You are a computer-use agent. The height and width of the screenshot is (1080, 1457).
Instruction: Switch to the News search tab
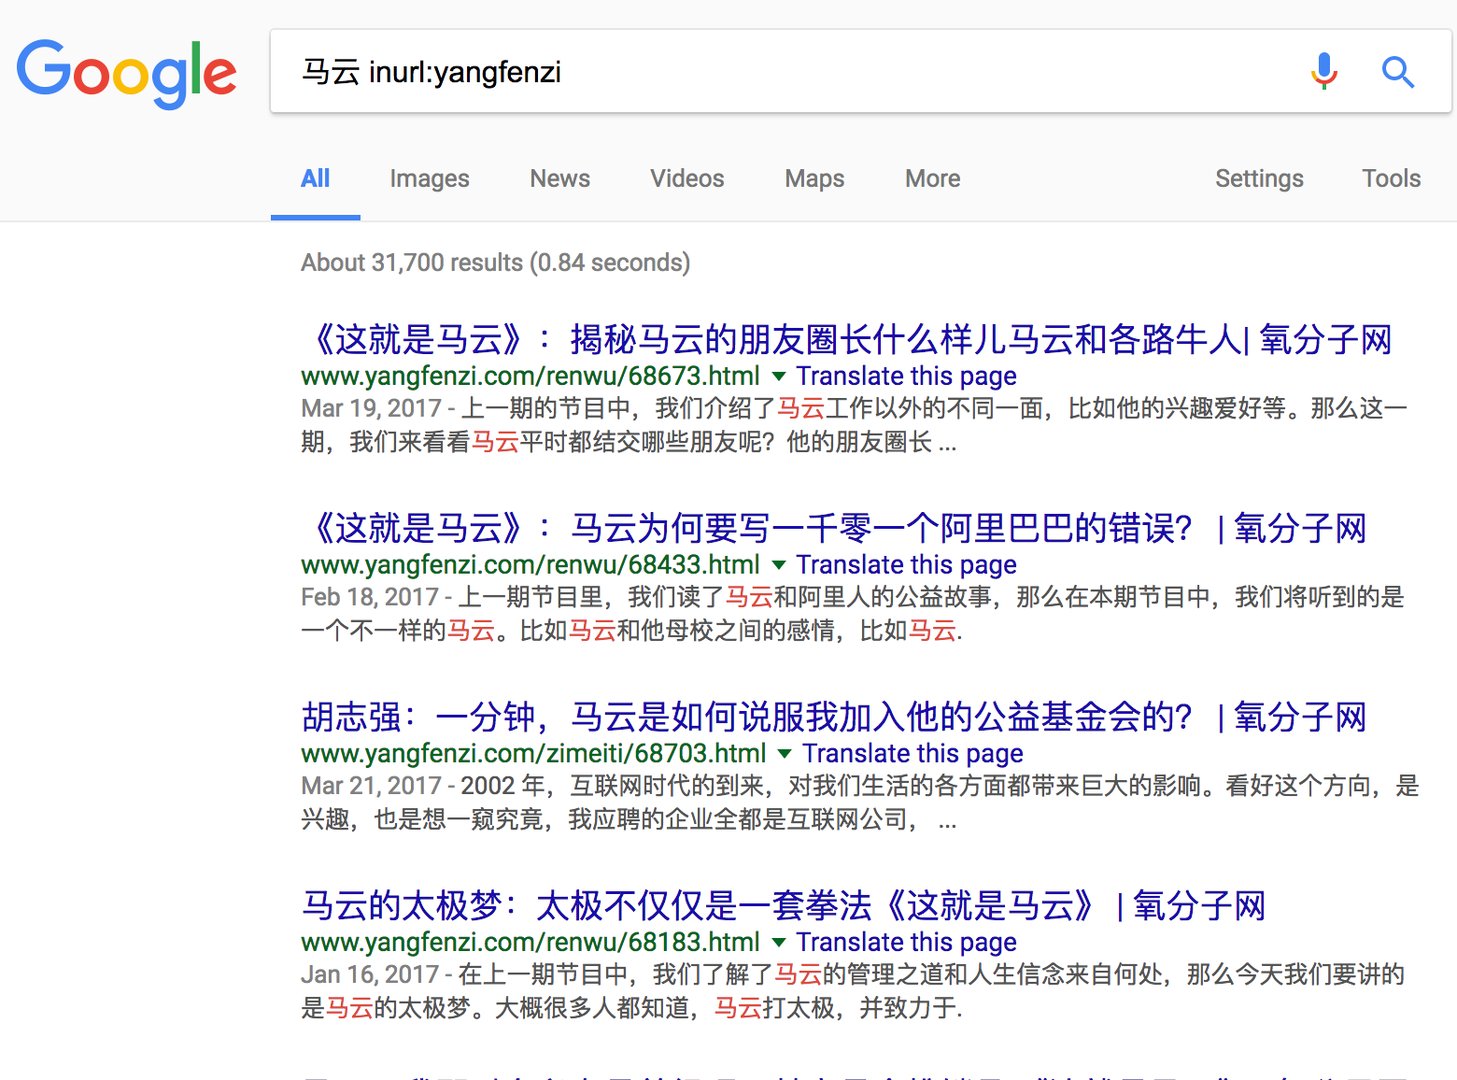[x=559, y=178]
